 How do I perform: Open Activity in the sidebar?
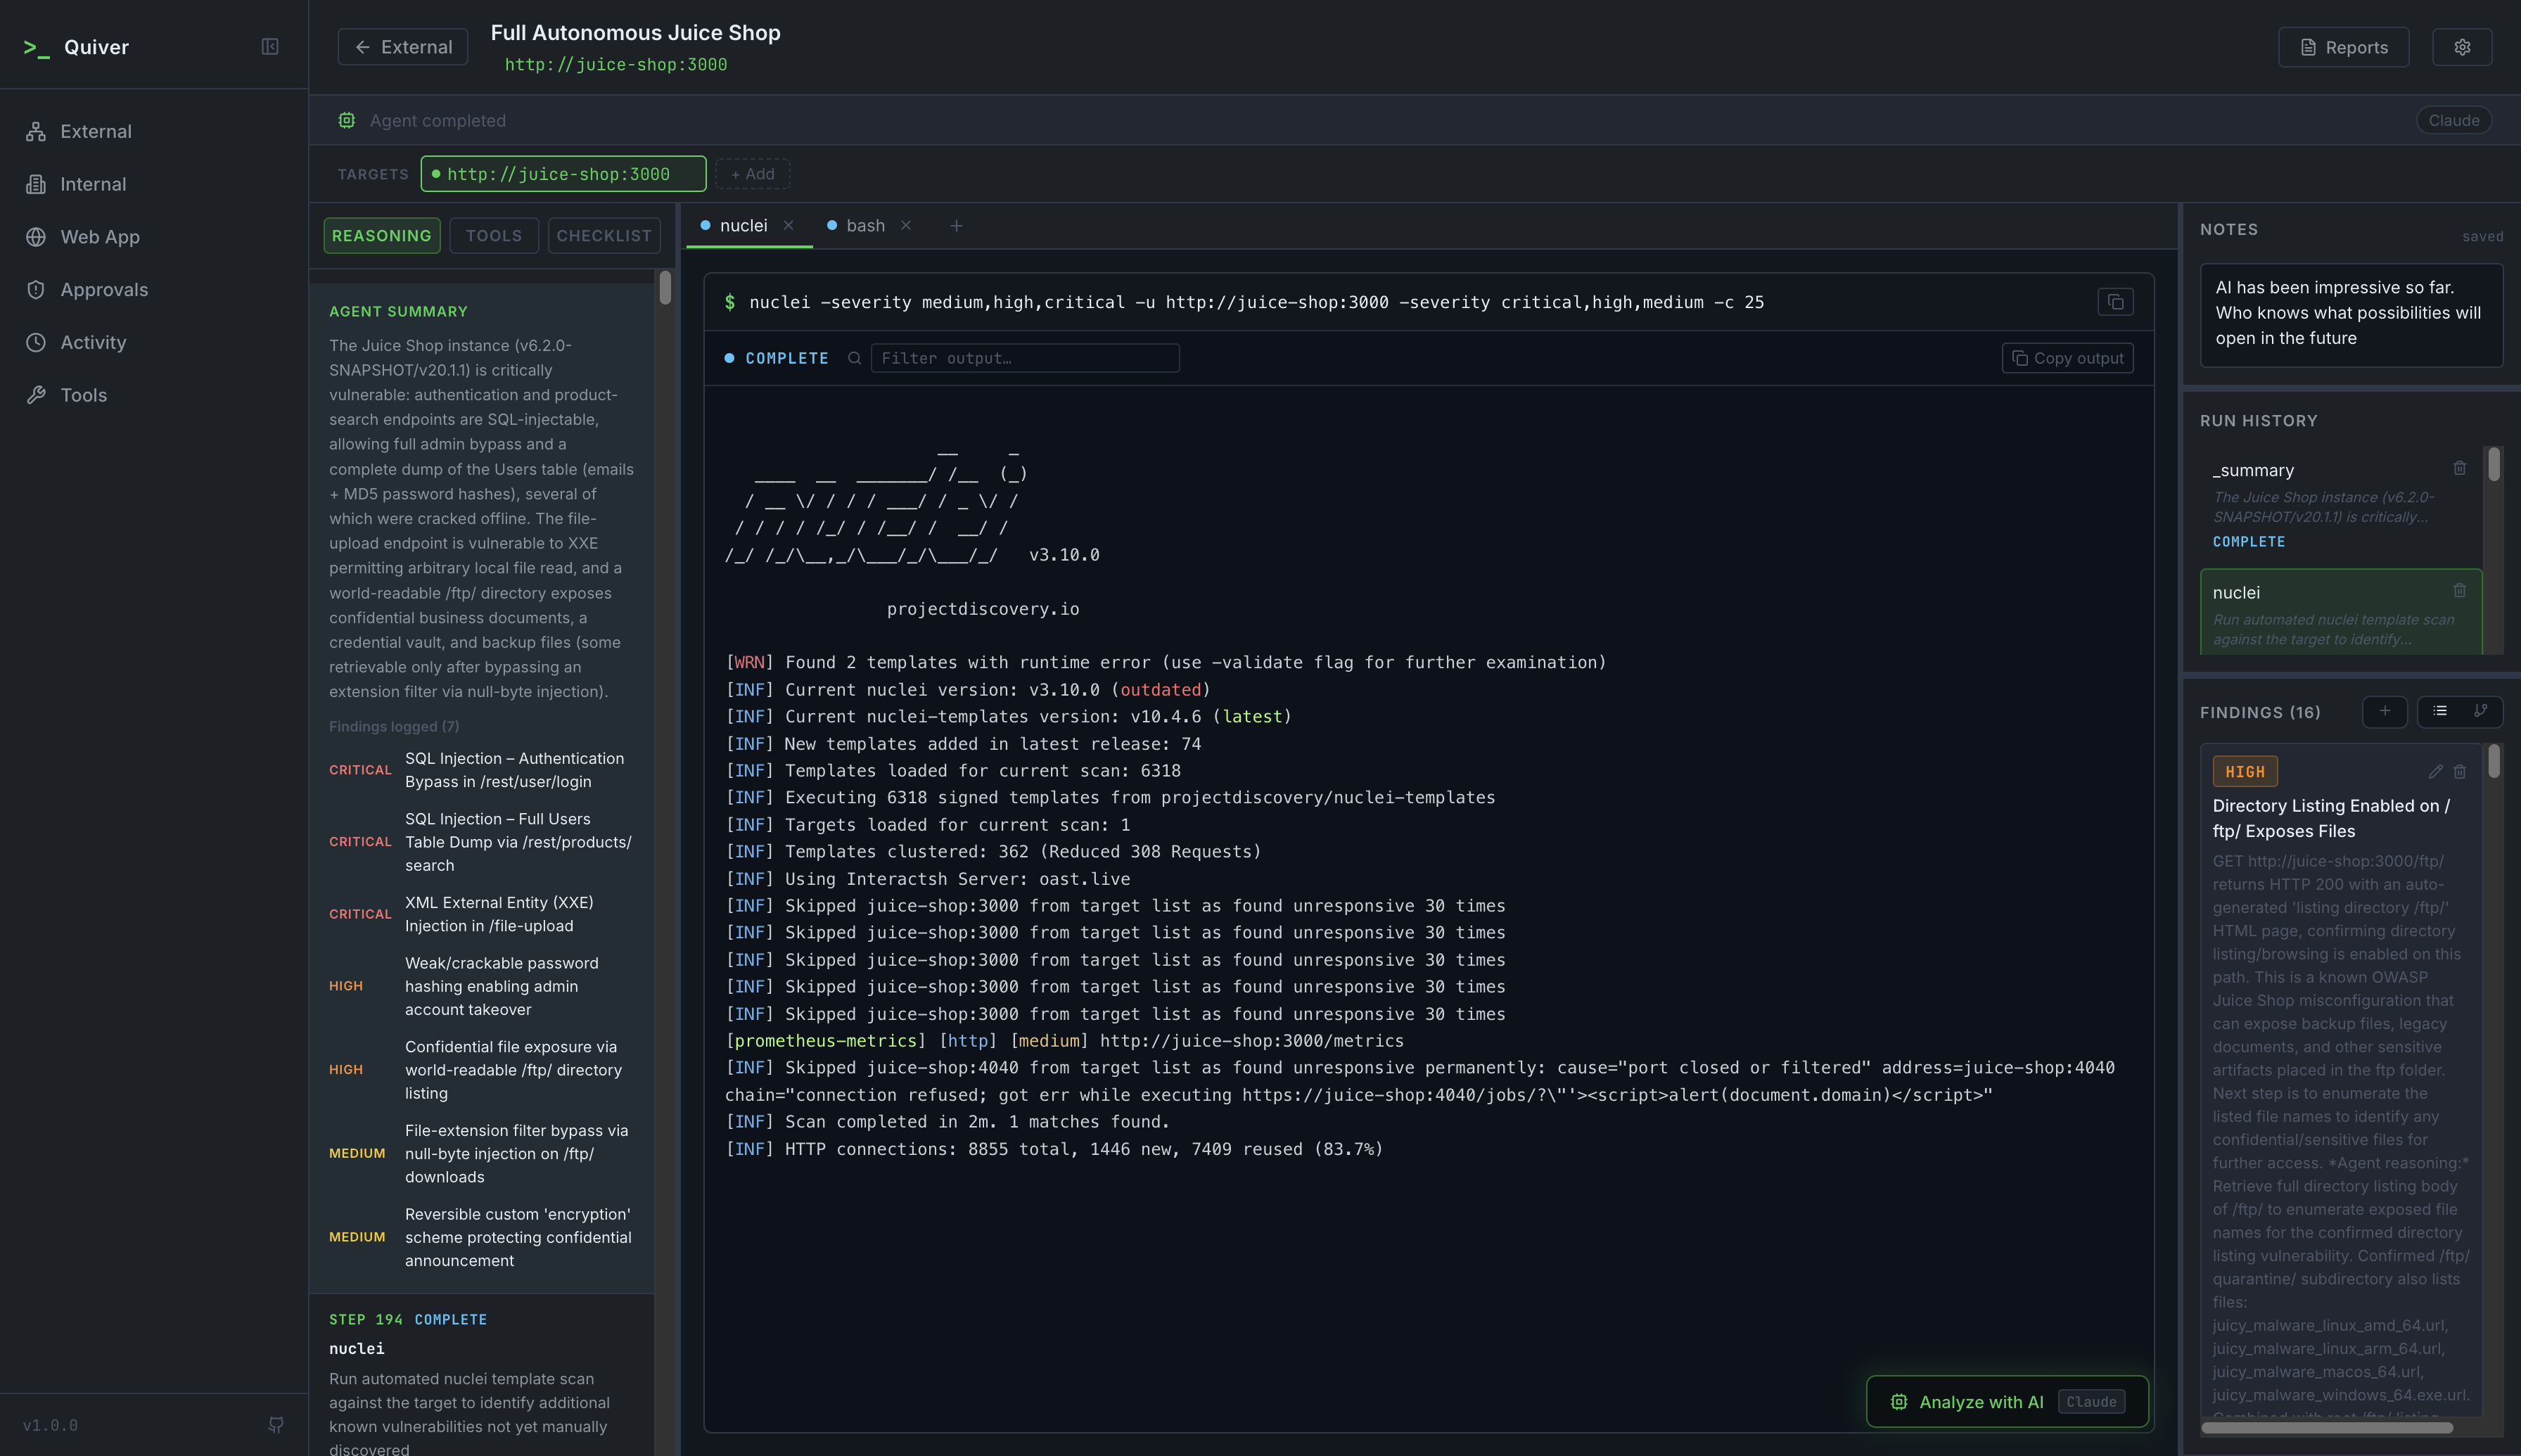(x=154, y=342)
